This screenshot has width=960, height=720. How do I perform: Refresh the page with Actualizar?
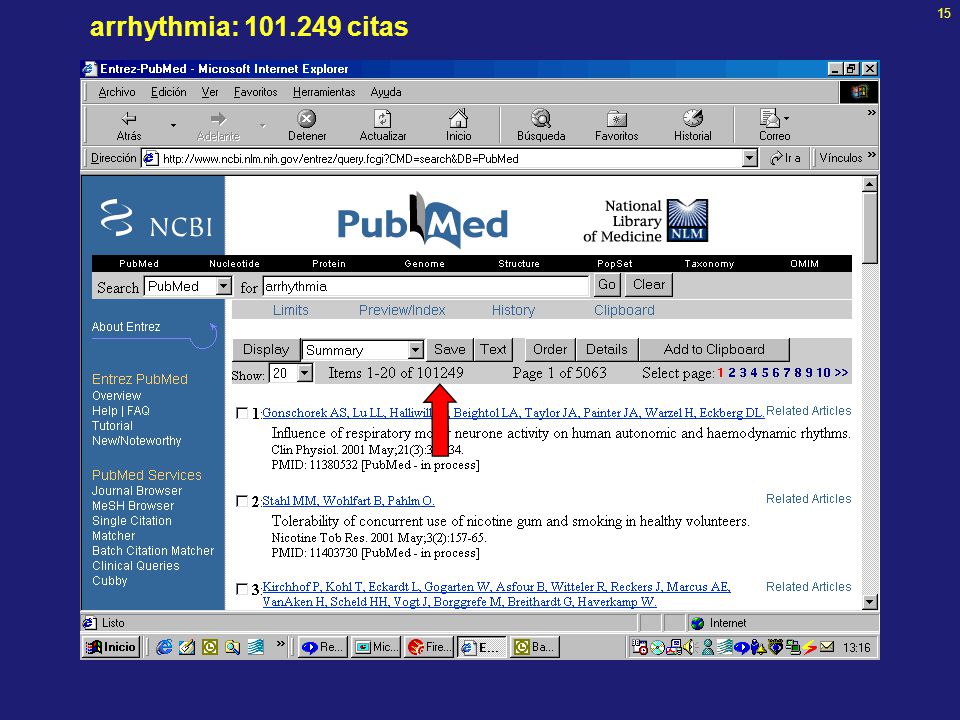383,126
